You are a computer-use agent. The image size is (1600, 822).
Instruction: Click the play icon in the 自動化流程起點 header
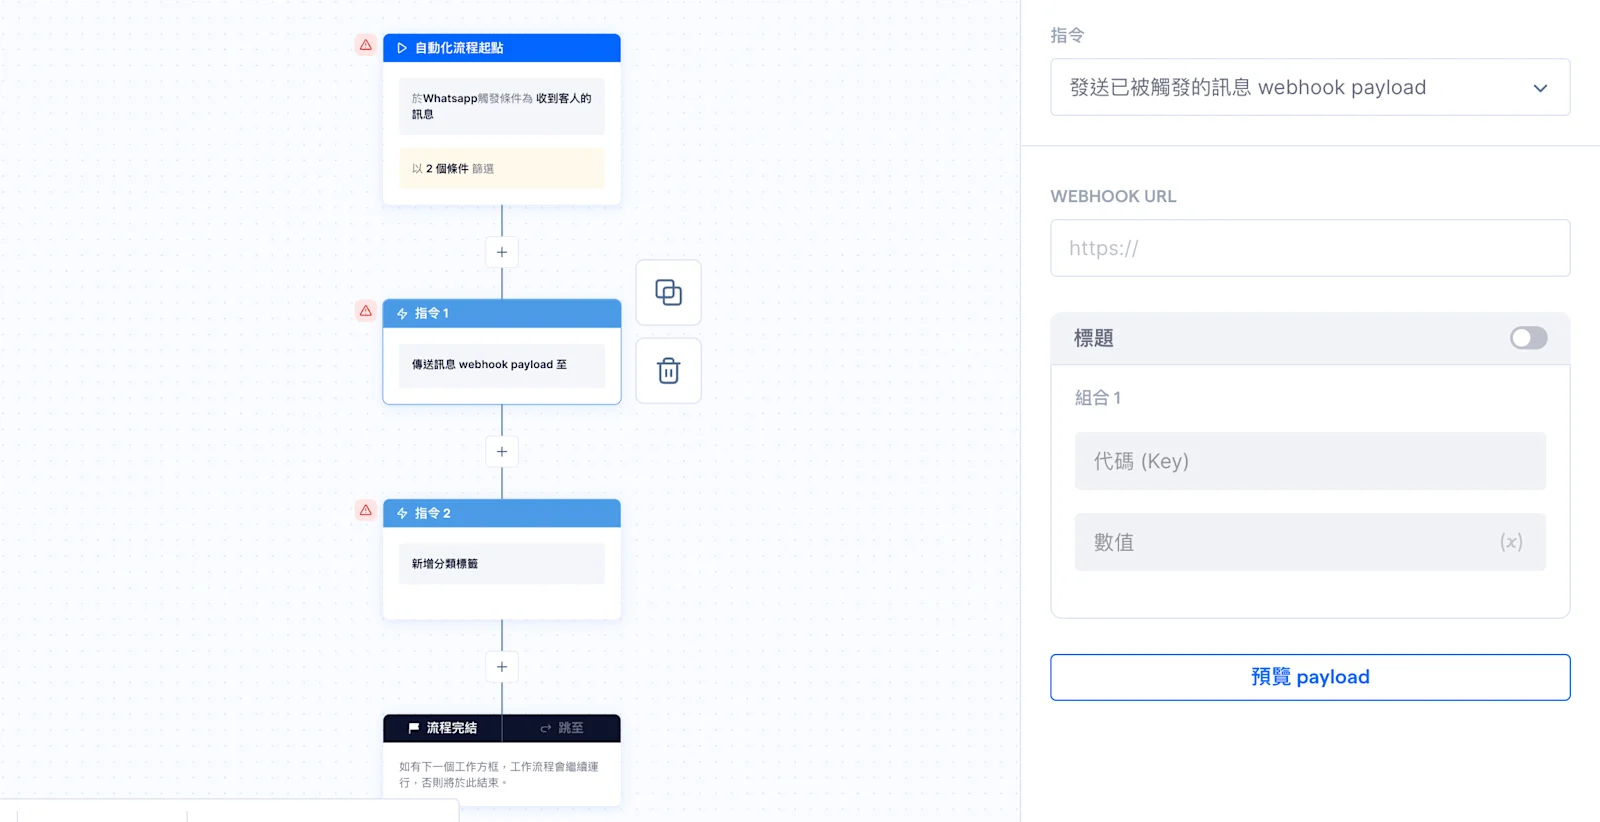(402, 47)
